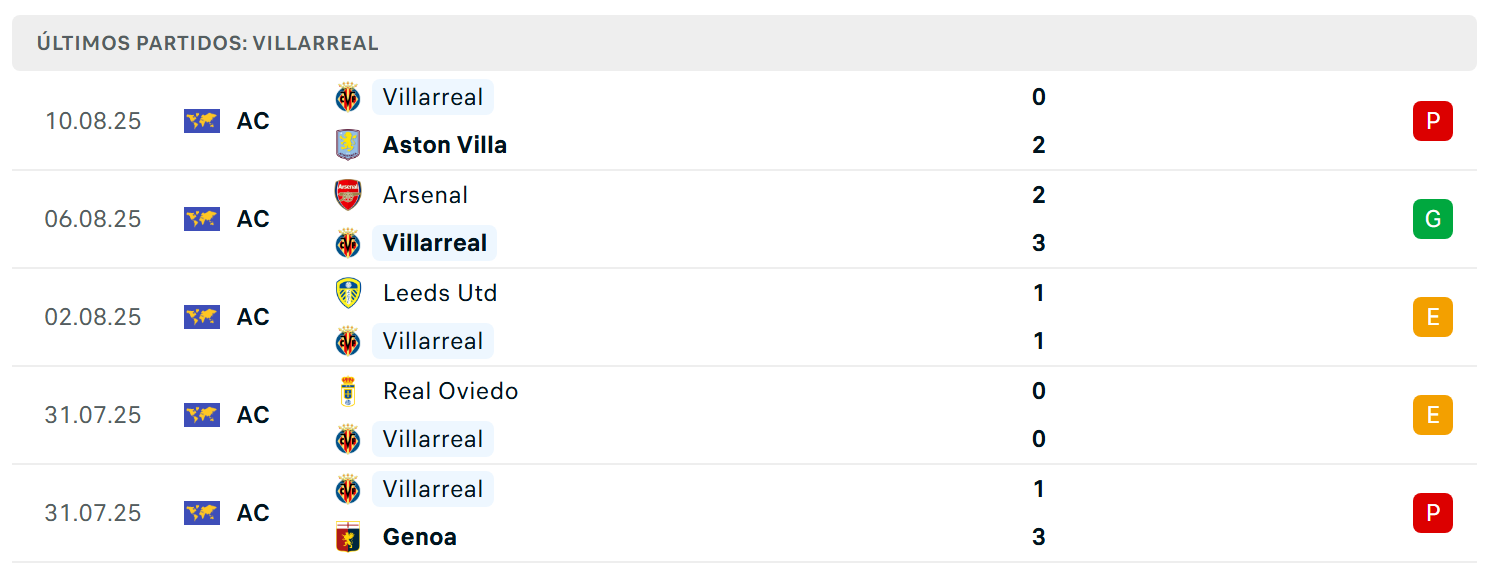
Task: Click the Aston Villa club crest
Action: click(347, 145)
